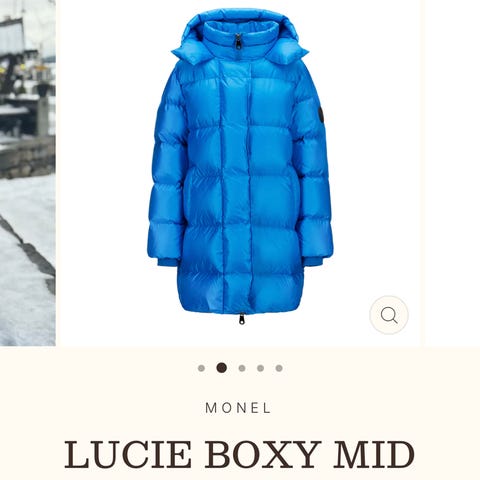480x480 pixels.
Task: Click the bottom zipper pull of jacket
Action: 241,318
